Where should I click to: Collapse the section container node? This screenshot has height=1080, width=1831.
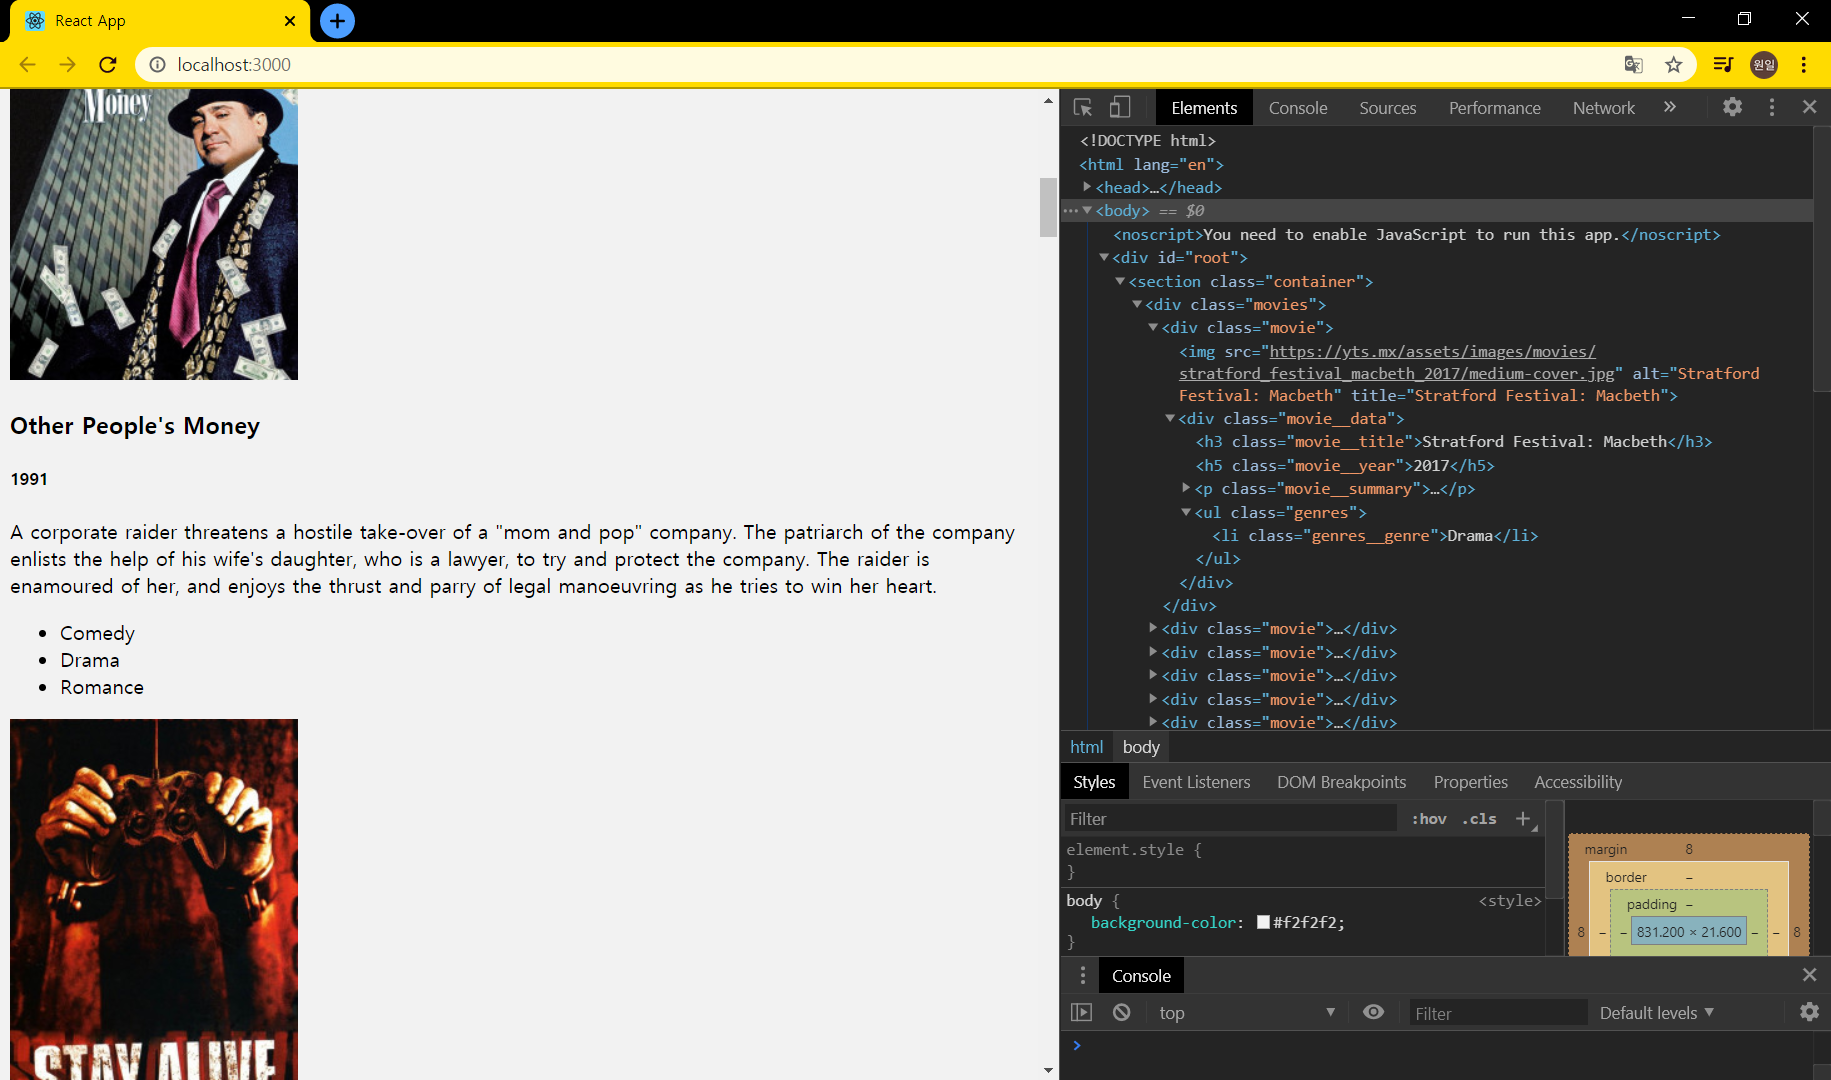[x=1120, y=282]
